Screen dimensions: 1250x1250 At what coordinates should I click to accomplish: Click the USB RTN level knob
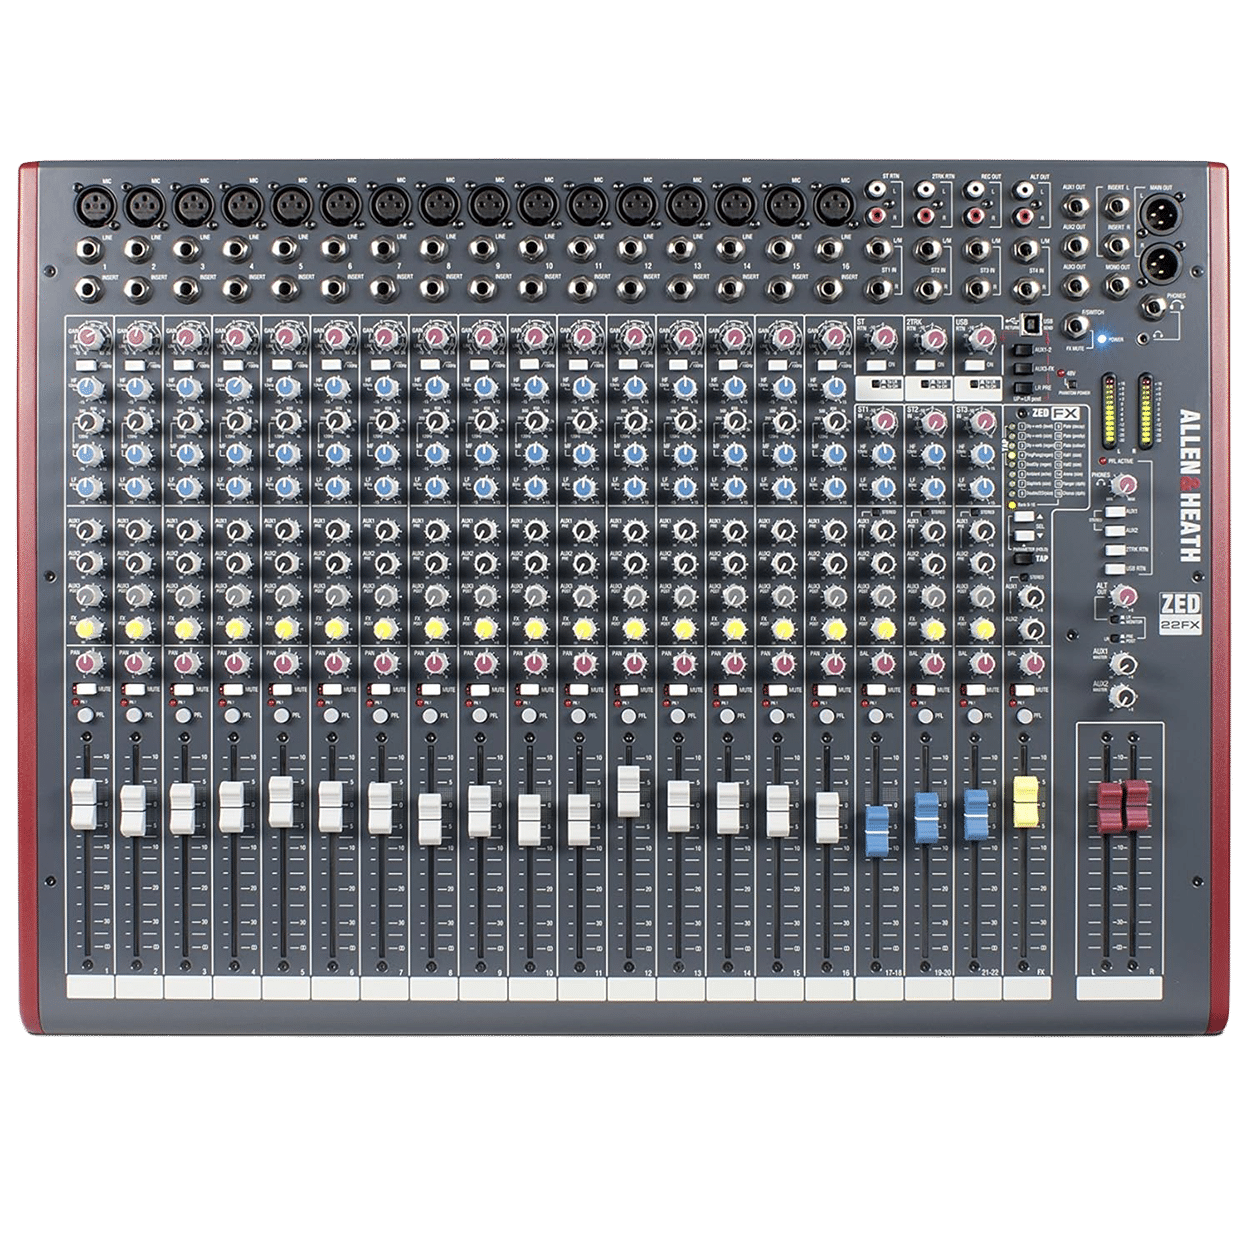pyautogui.click(x=981, y=340)
